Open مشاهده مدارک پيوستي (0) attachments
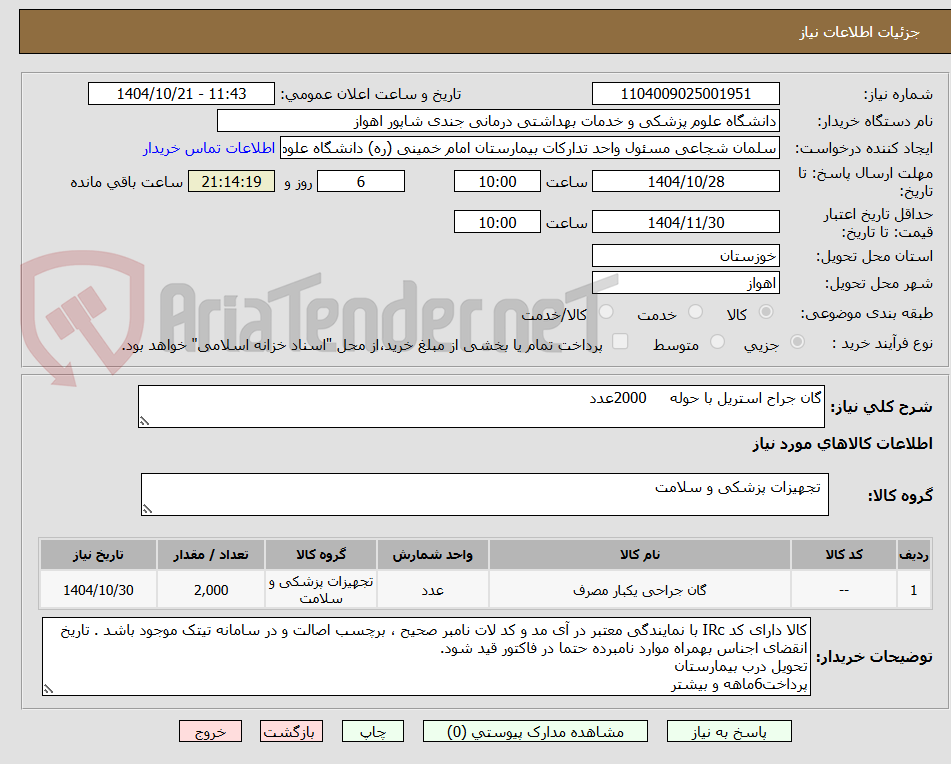951x764 pixels. (x=535, y=731)
